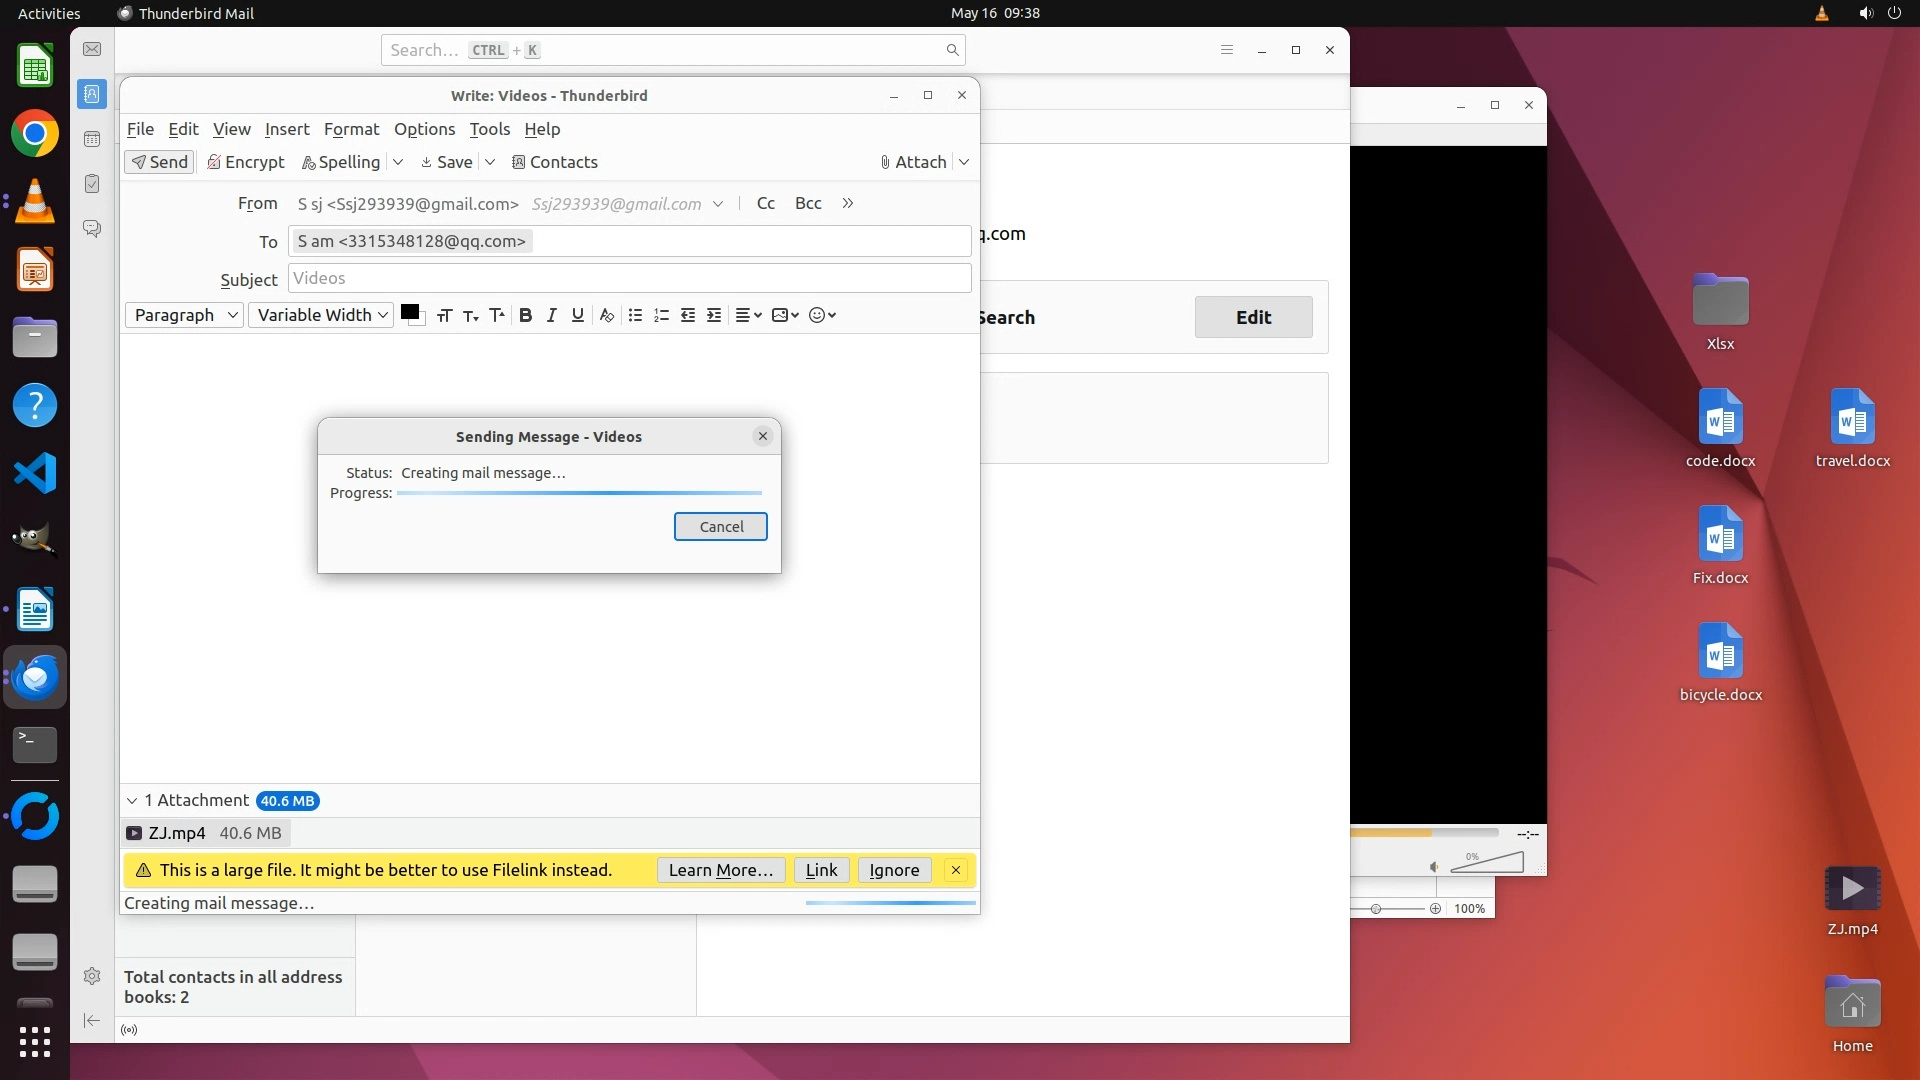The width and height of the screenshot is (1920, 1080).
Task: Open the Variable Width font dropdown
Action: point(321,315)
